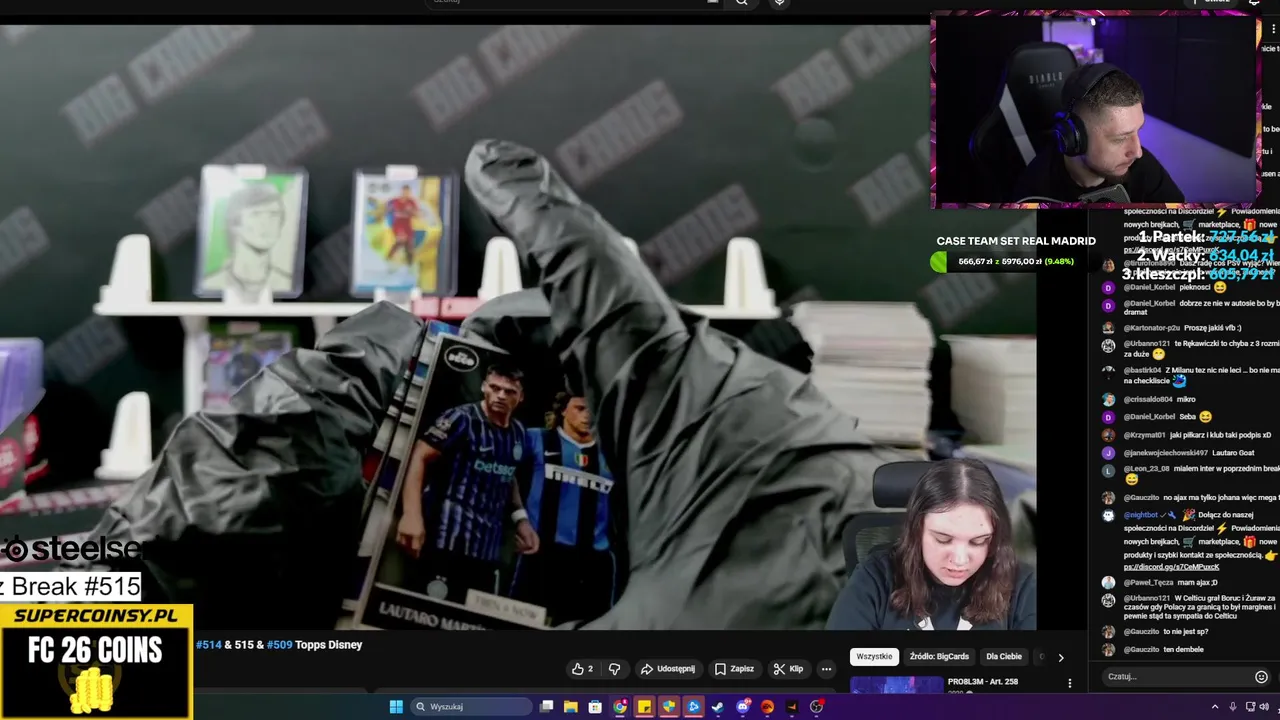
Task: Create a clip with Klip button
Action: tap(788, 669)
